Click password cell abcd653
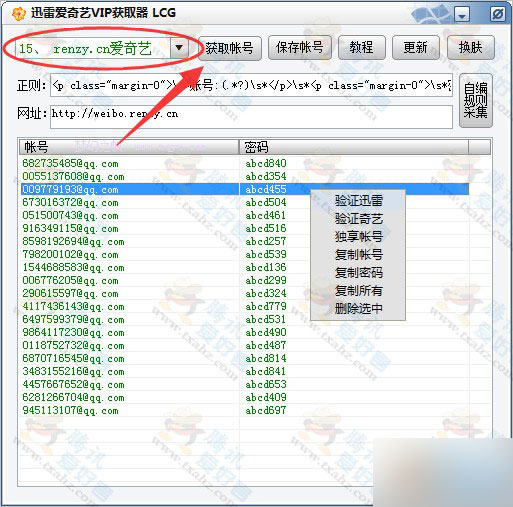The width and height of the screenshot is (513, 507). coord(266,384)
